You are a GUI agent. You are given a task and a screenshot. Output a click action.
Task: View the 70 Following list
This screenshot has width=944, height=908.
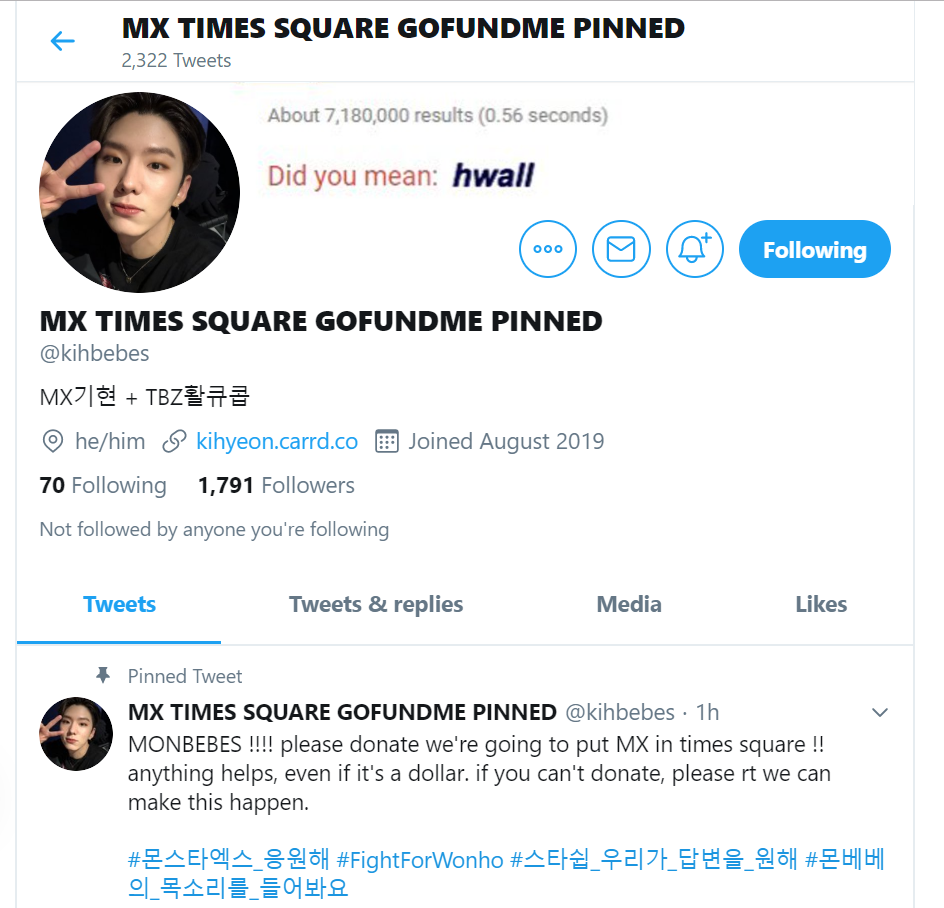[103, 485]
